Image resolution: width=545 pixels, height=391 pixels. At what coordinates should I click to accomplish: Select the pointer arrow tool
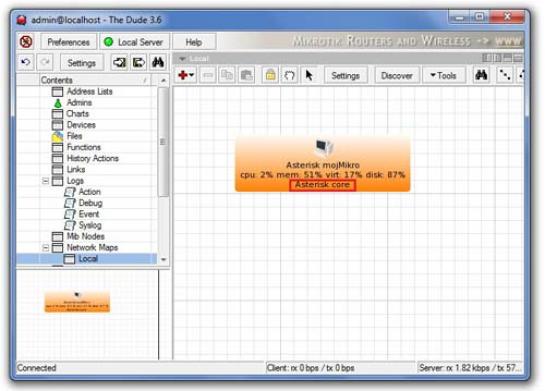(x=308, y=75)
